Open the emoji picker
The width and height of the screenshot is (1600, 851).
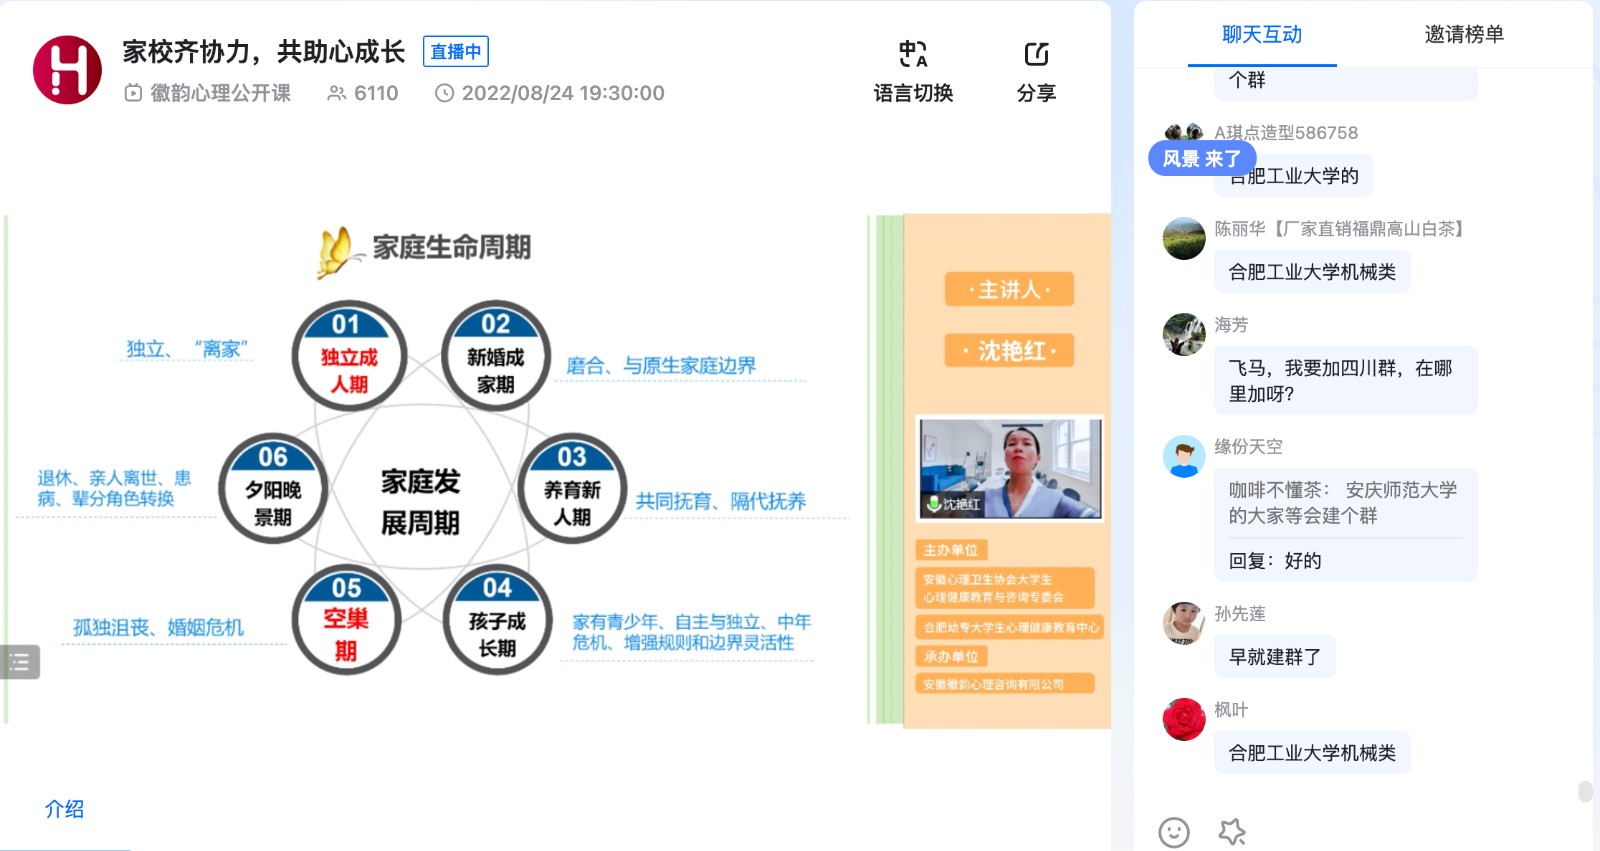[x=1173, y=831]
